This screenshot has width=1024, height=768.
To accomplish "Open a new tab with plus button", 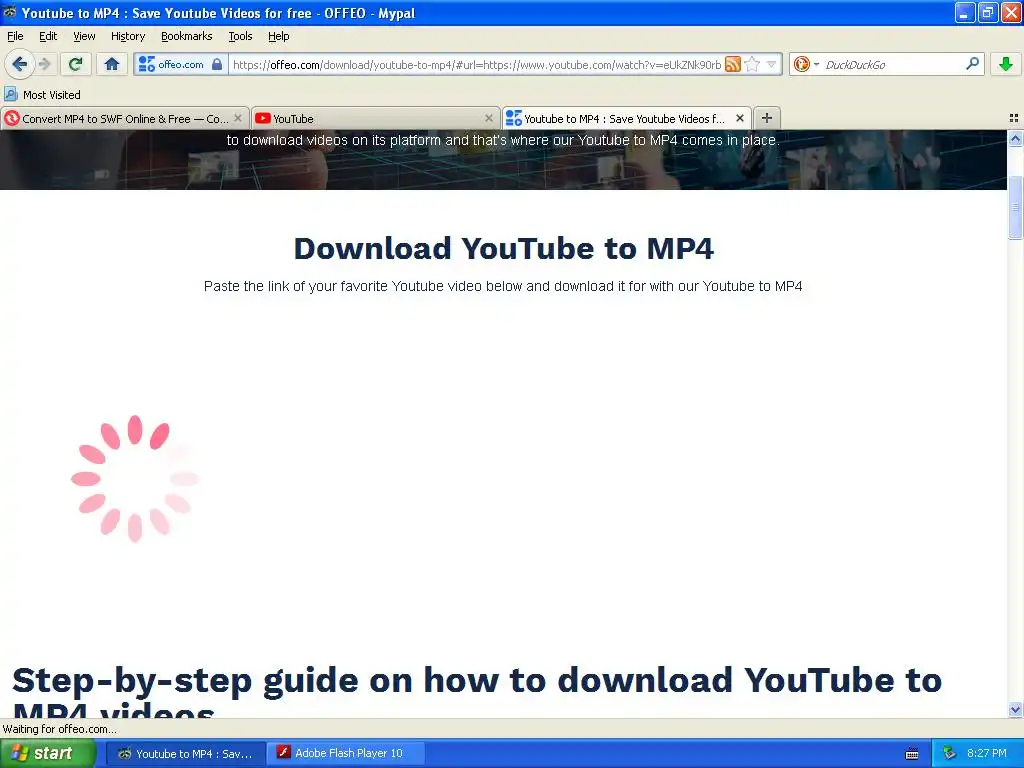I will [767, 118].
